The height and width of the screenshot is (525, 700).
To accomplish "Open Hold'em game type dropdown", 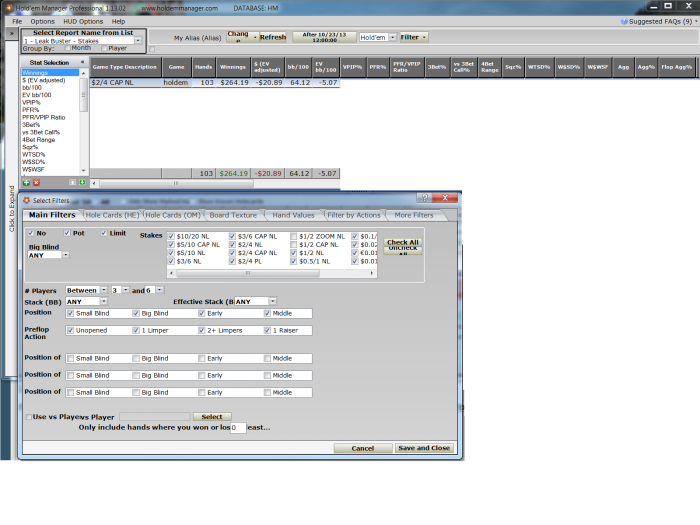I will pyautogui.click(x=392, y=38).
